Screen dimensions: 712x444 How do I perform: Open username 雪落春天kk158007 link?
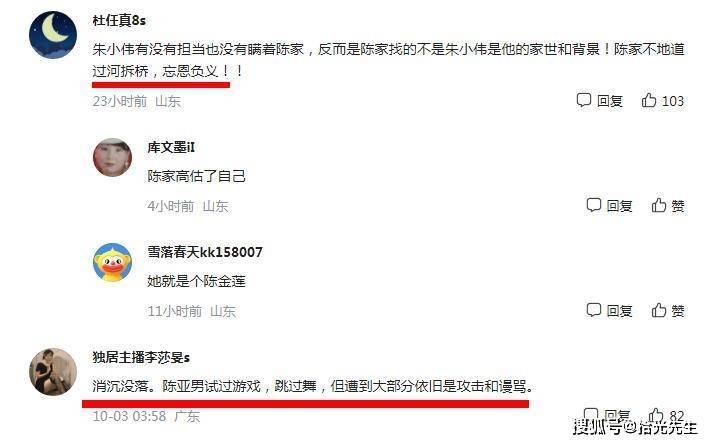click(x=205, y=252)
